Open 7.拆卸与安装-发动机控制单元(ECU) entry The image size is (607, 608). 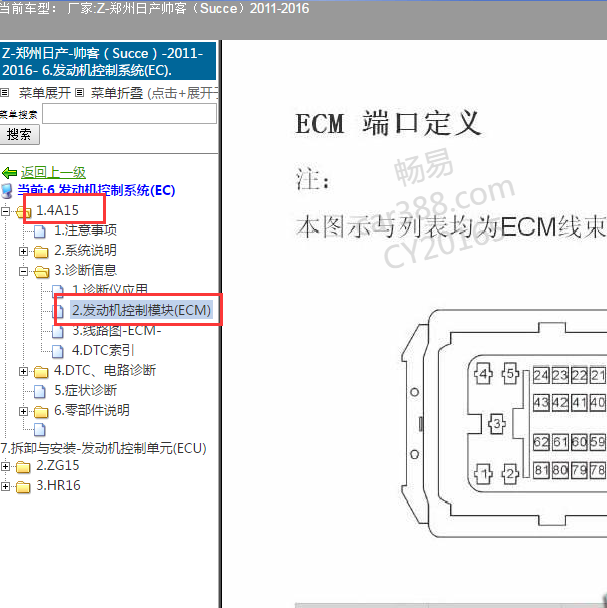click(104, 448)
